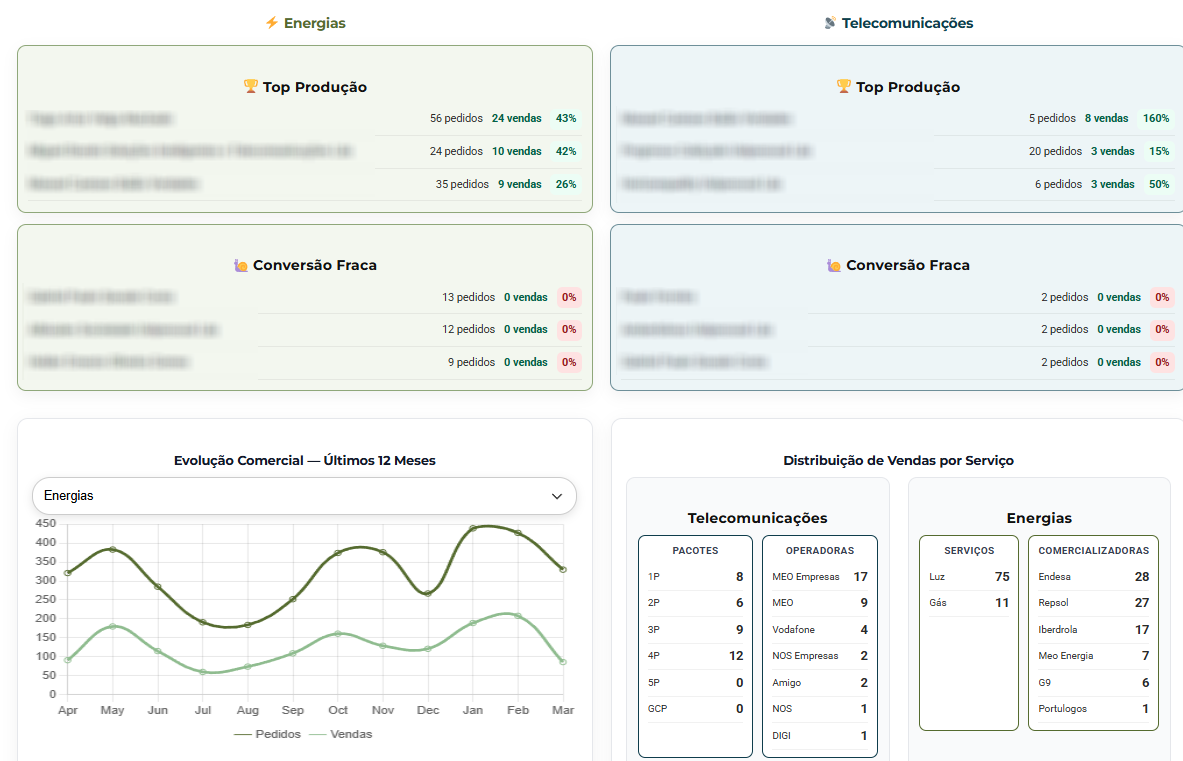Click the January data point on the Pedidos line
Screen dimensions: 1183x761
click(x=473, y=528)
